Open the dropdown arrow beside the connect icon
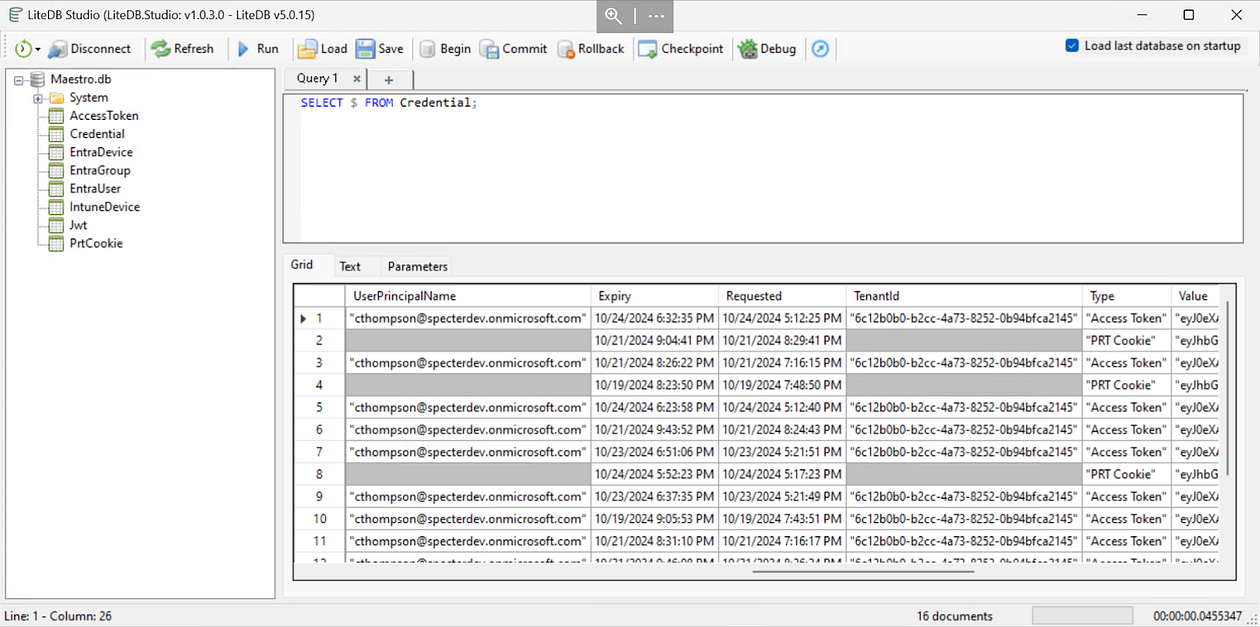The height and width of the screenshot is (627, 1260). (38, 49)
